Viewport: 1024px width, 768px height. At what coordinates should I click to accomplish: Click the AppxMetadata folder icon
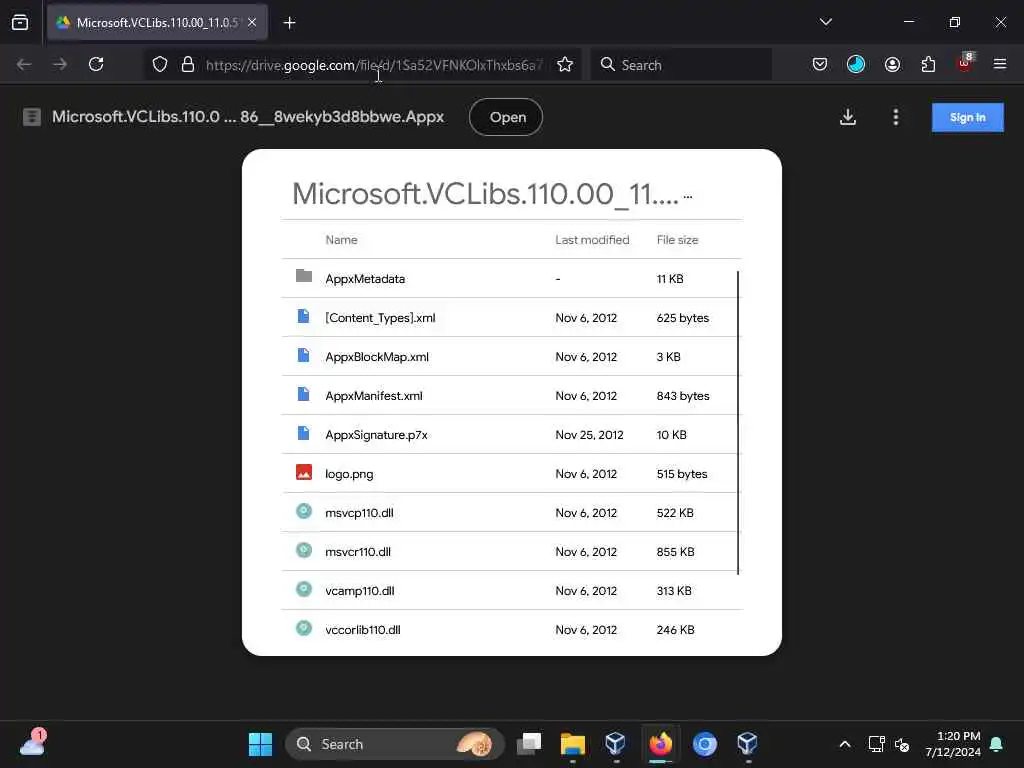click(x=304, y=276)
